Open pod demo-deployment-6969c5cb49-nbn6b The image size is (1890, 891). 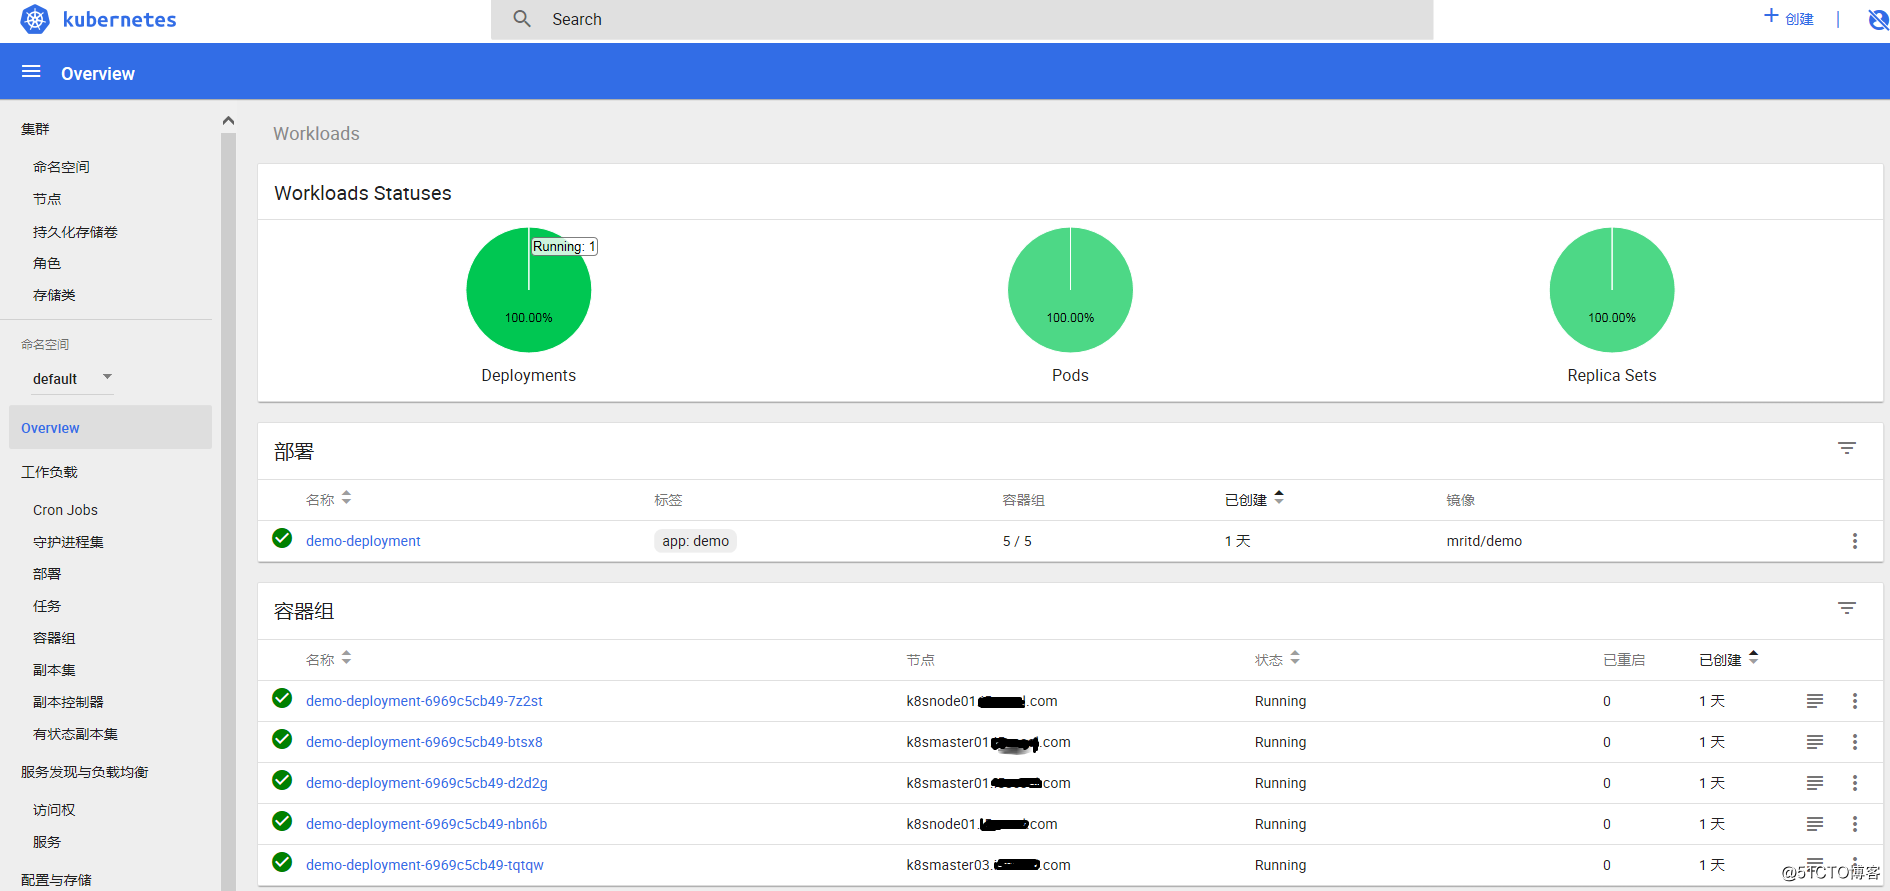coord(426,824)
